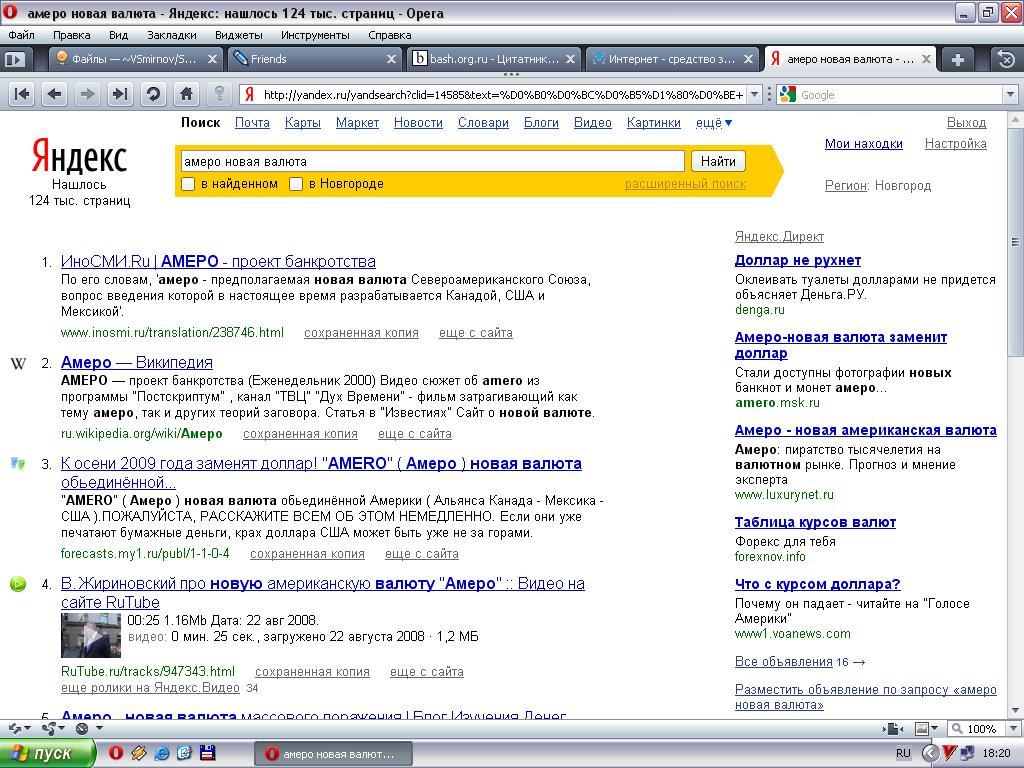Image resolution: width=1024 pixels, height=768 pixels.
Task: Reload the current page
Action: (x=153, y=95)
